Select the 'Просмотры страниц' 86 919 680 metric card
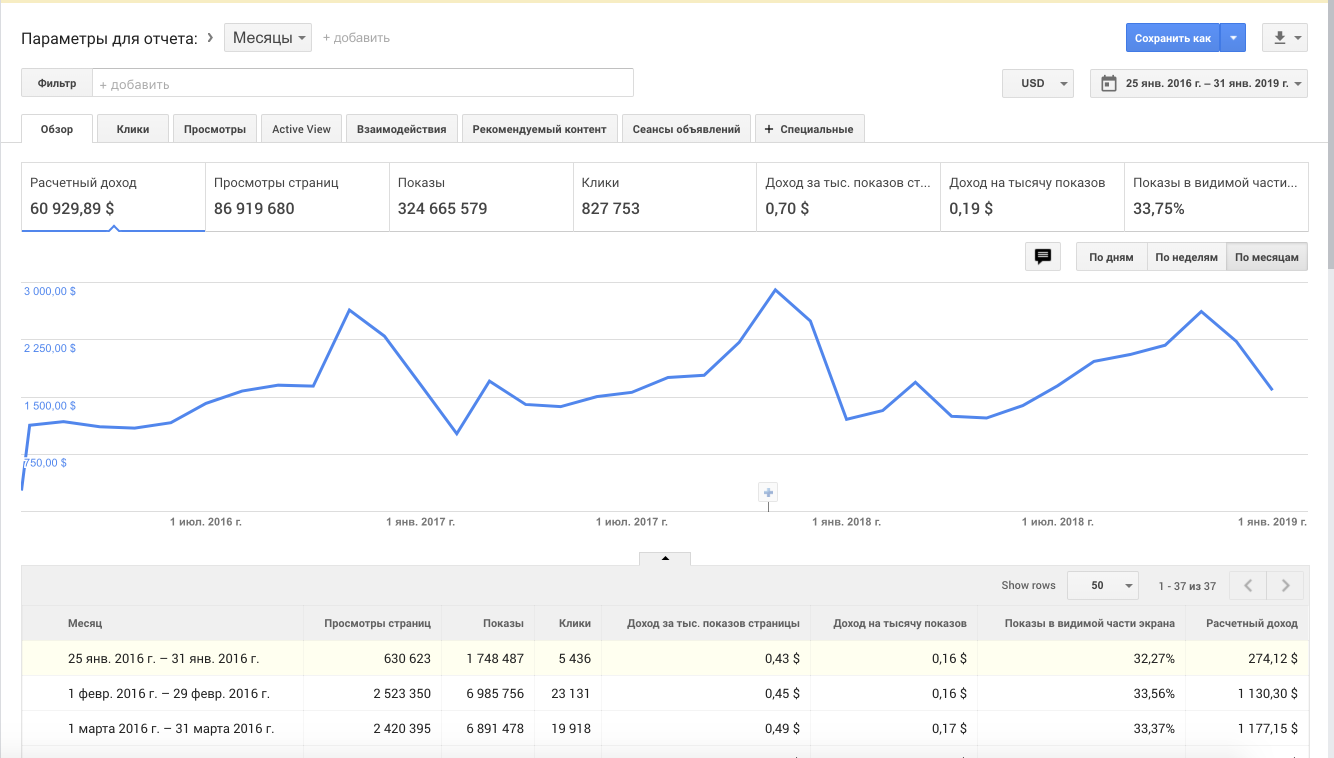 pyautogui.click(x=297, y=197)
